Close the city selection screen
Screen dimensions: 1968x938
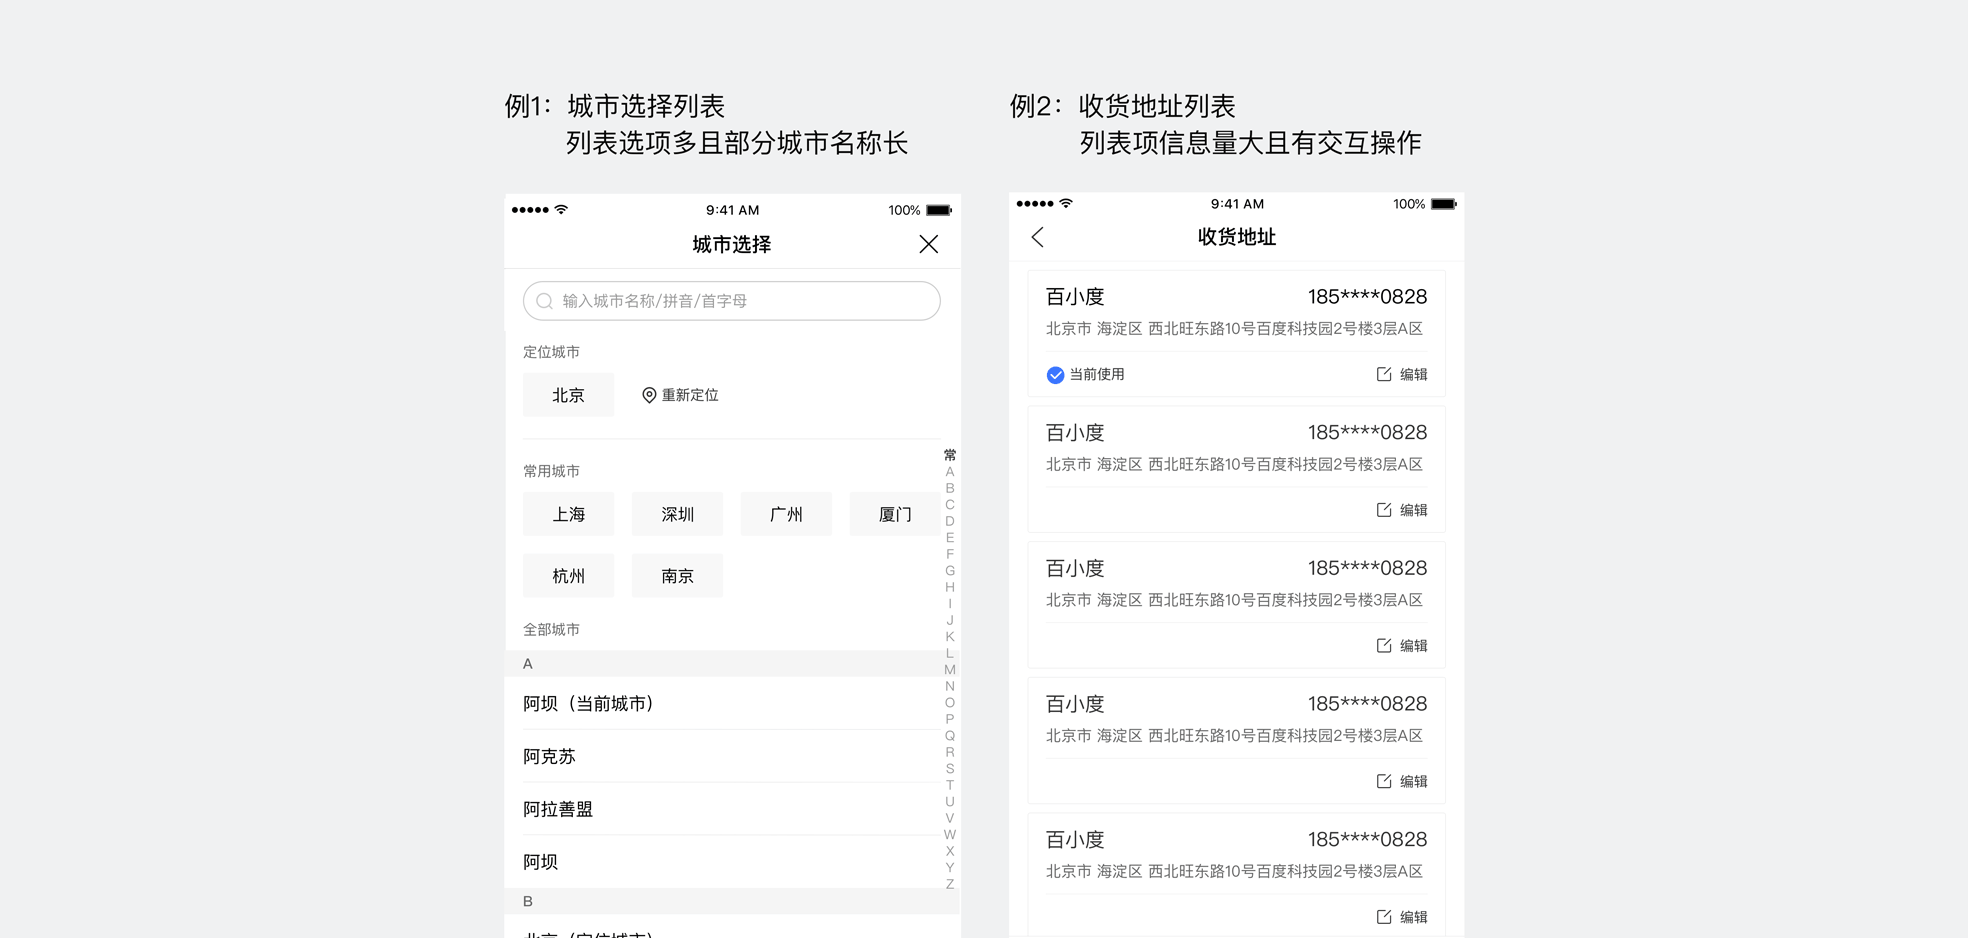click(x=928, y=244)
